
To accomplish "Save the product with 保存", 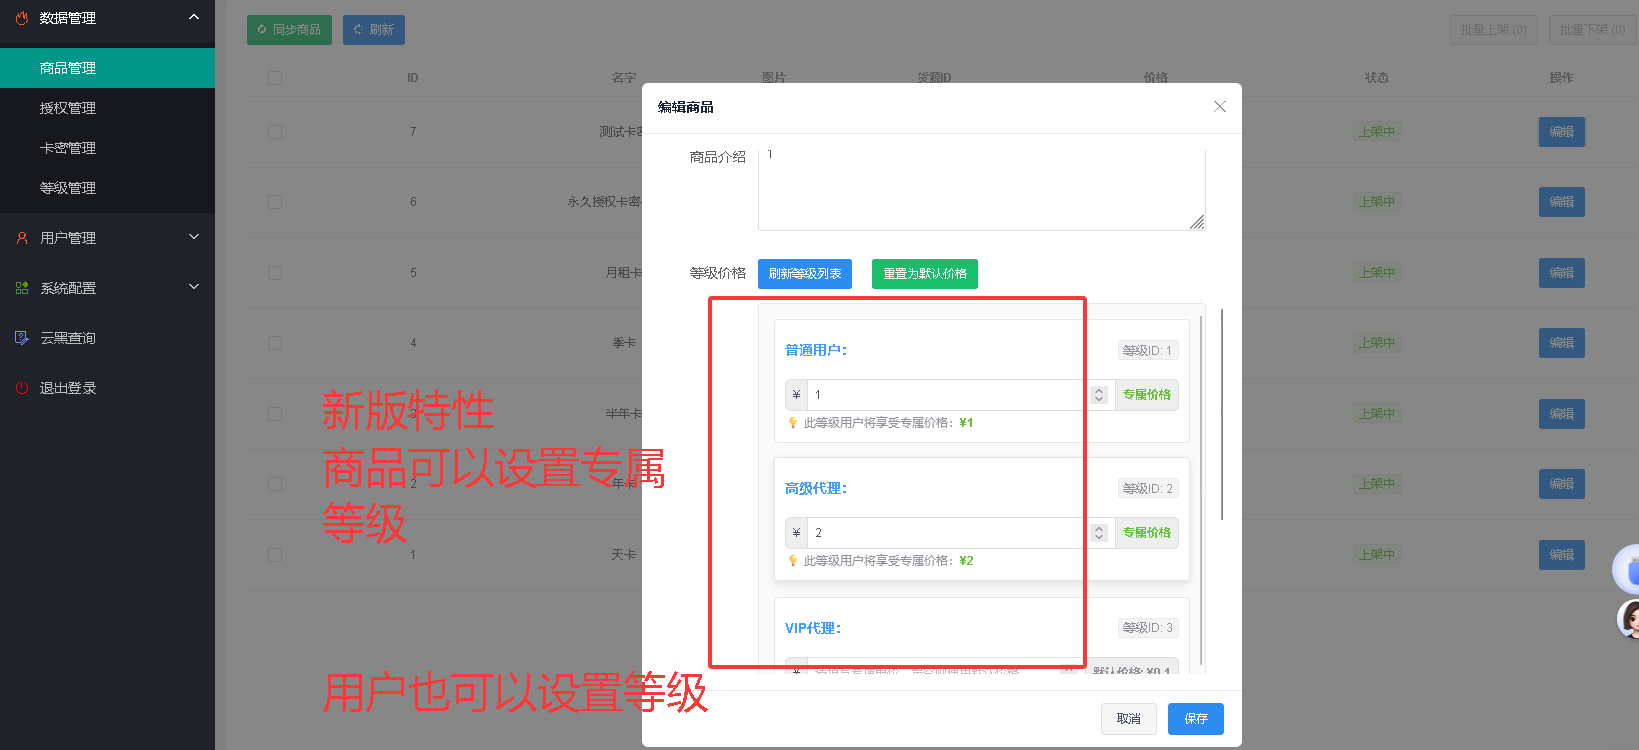I will (1196, 719).
